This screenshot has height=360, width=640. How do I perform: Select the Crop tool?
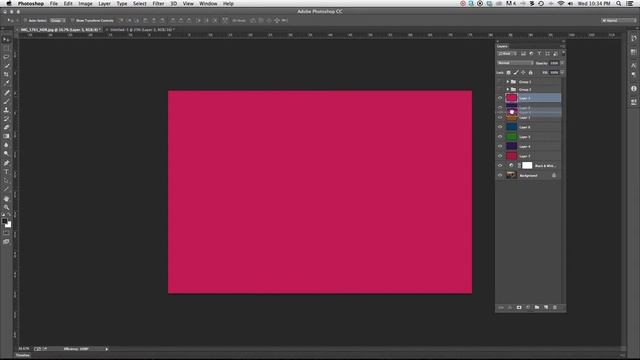pos(6,74)
